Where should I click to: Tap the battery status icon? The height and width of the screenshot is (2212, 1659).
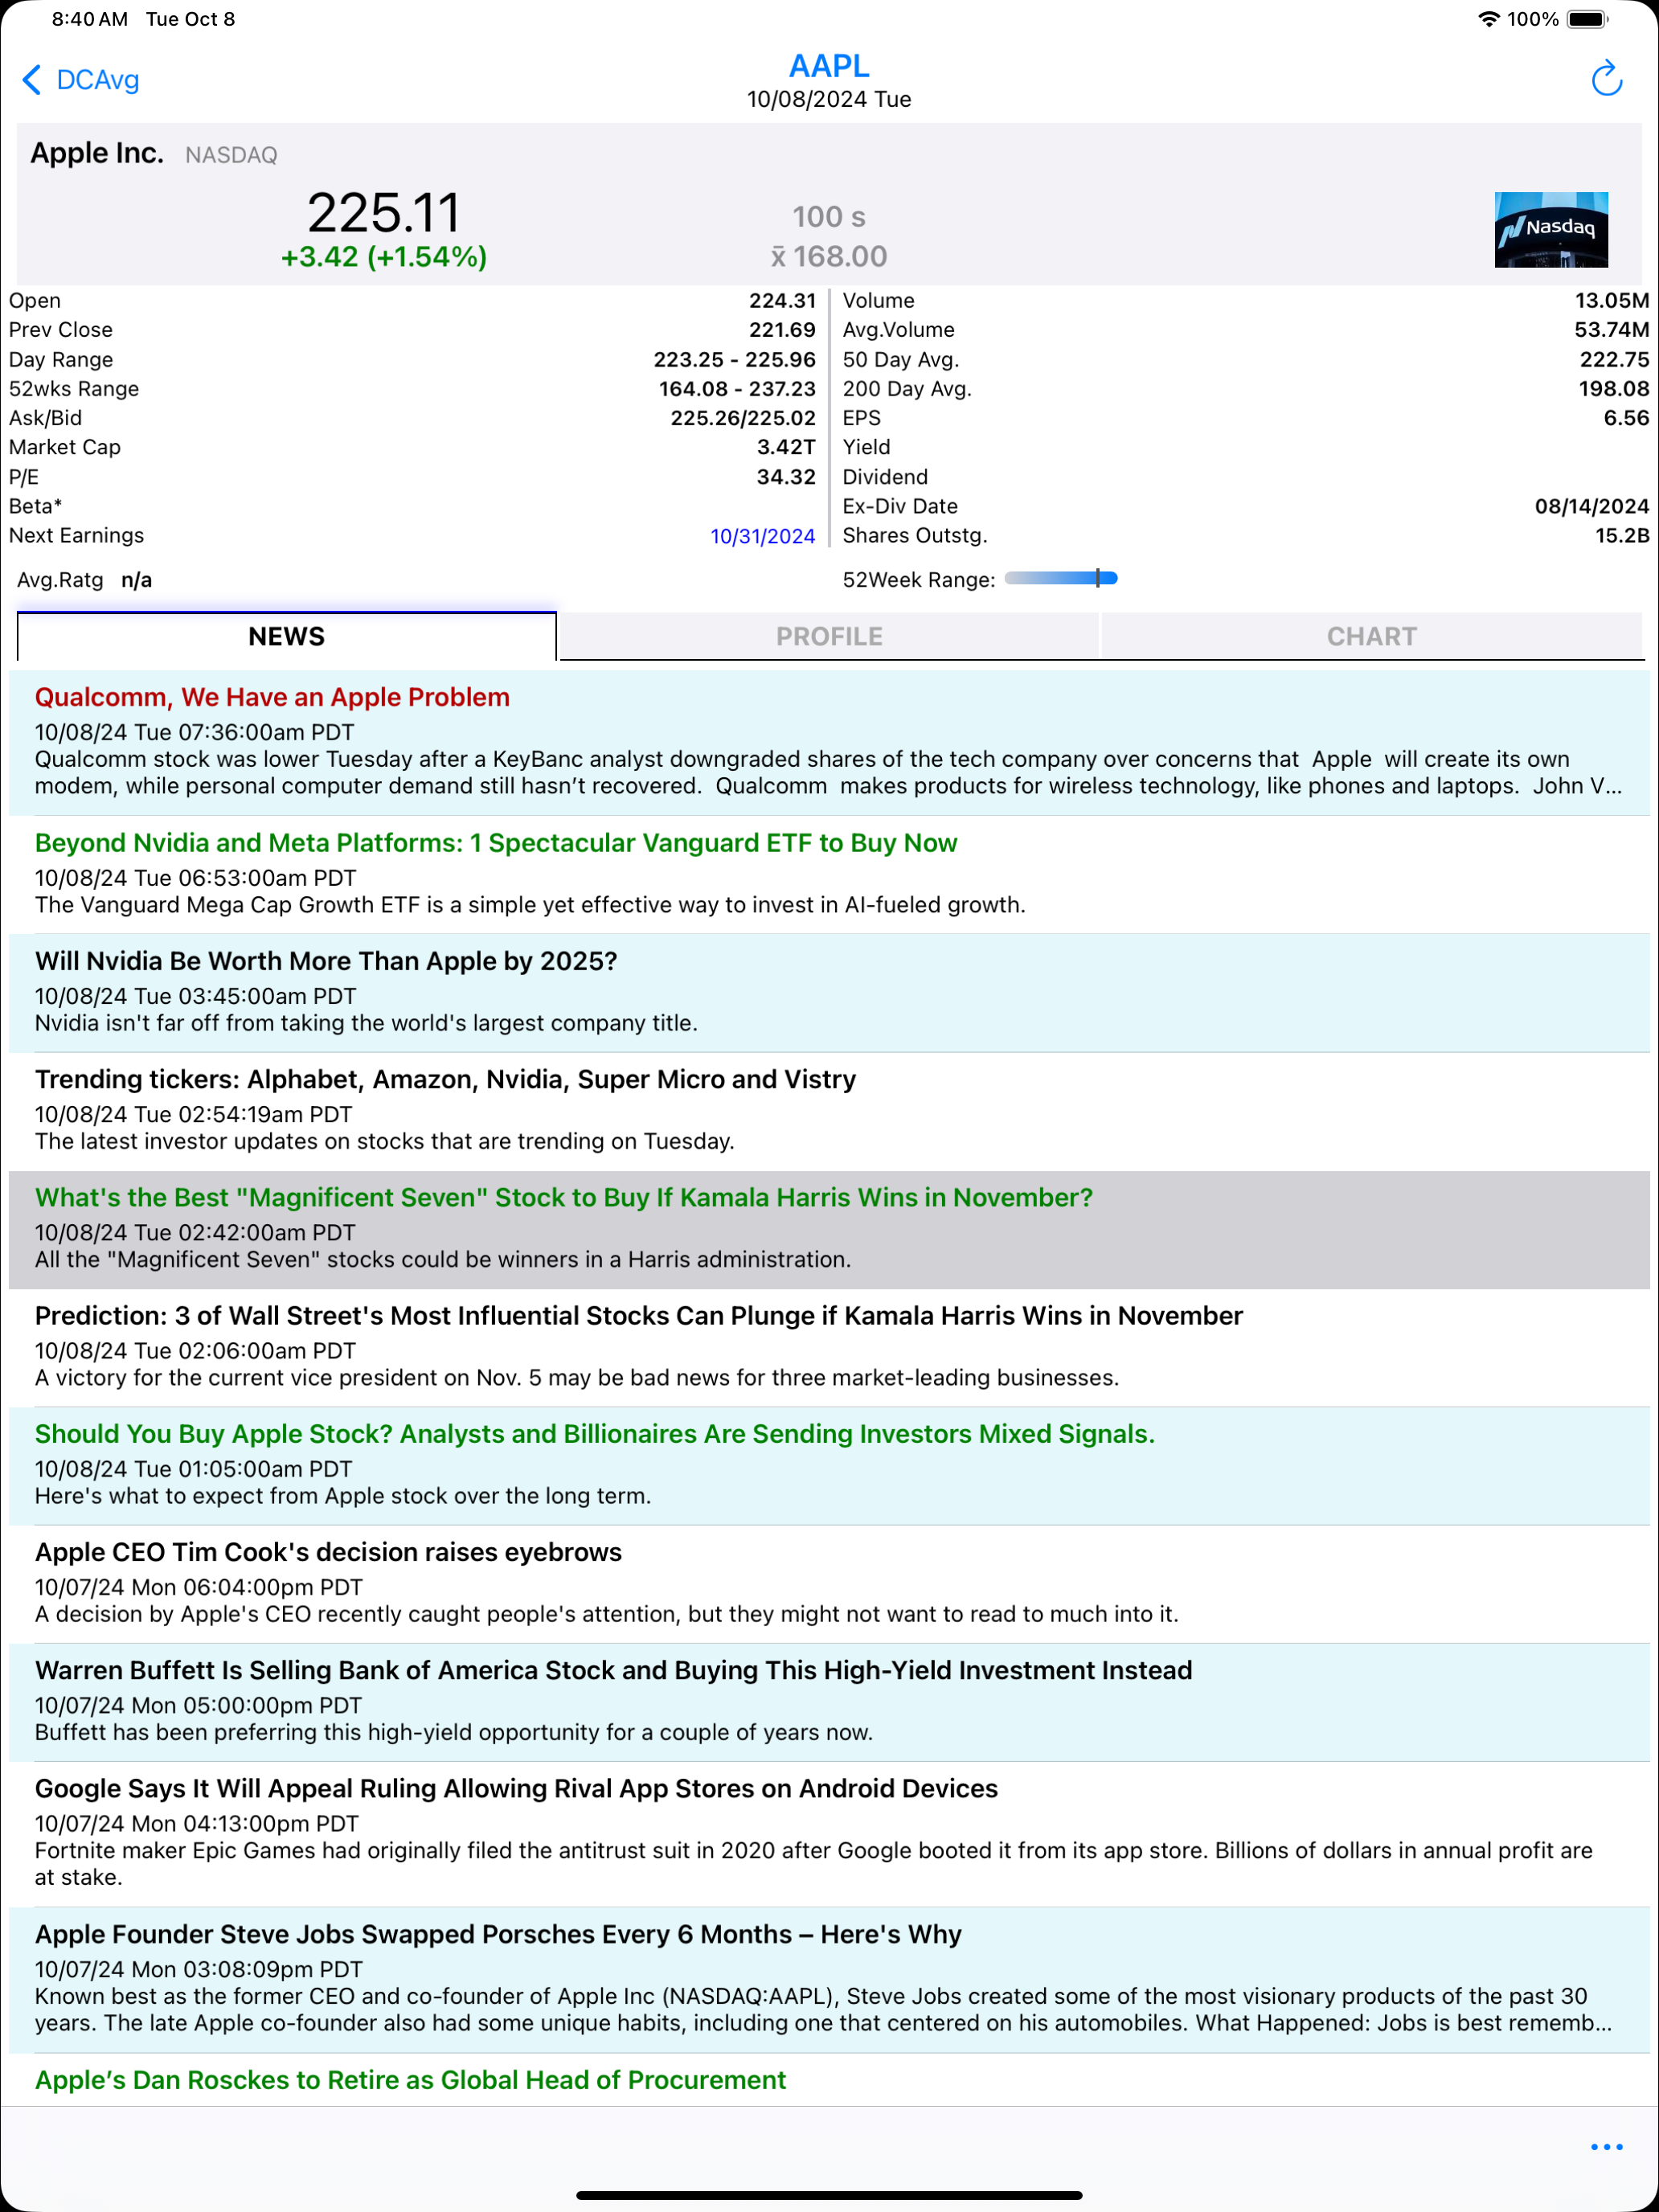click(1588, 19)
